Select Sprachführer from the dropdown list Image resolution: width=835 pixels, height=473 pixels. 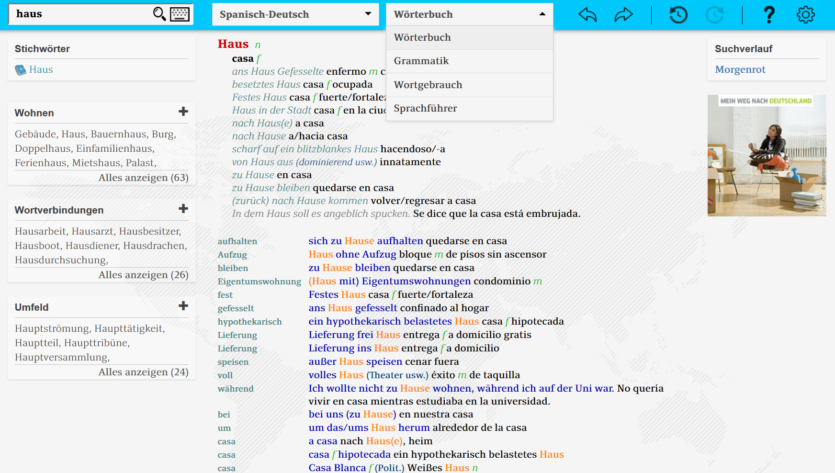tap(425, 108)
